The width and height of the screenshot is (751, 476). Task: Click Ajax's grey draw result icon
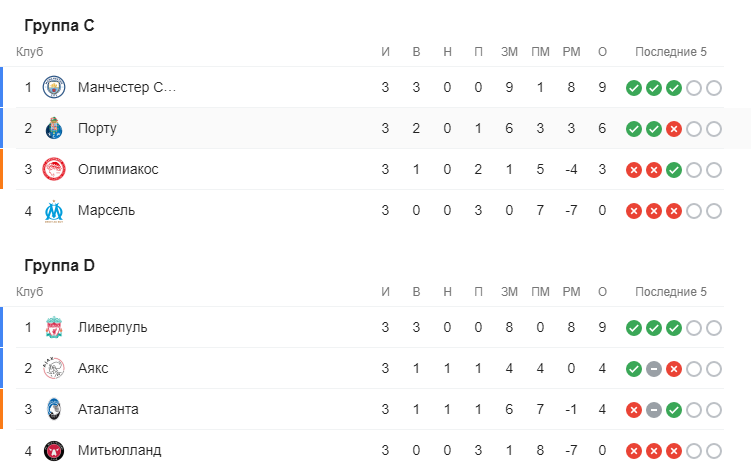pyautogui.click(x=654, y=369)
